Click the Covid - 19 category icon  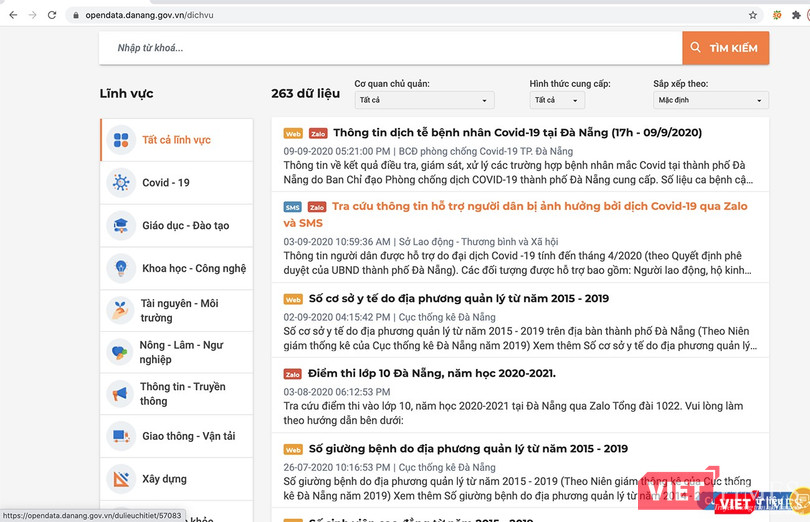[x=121, y=183]
